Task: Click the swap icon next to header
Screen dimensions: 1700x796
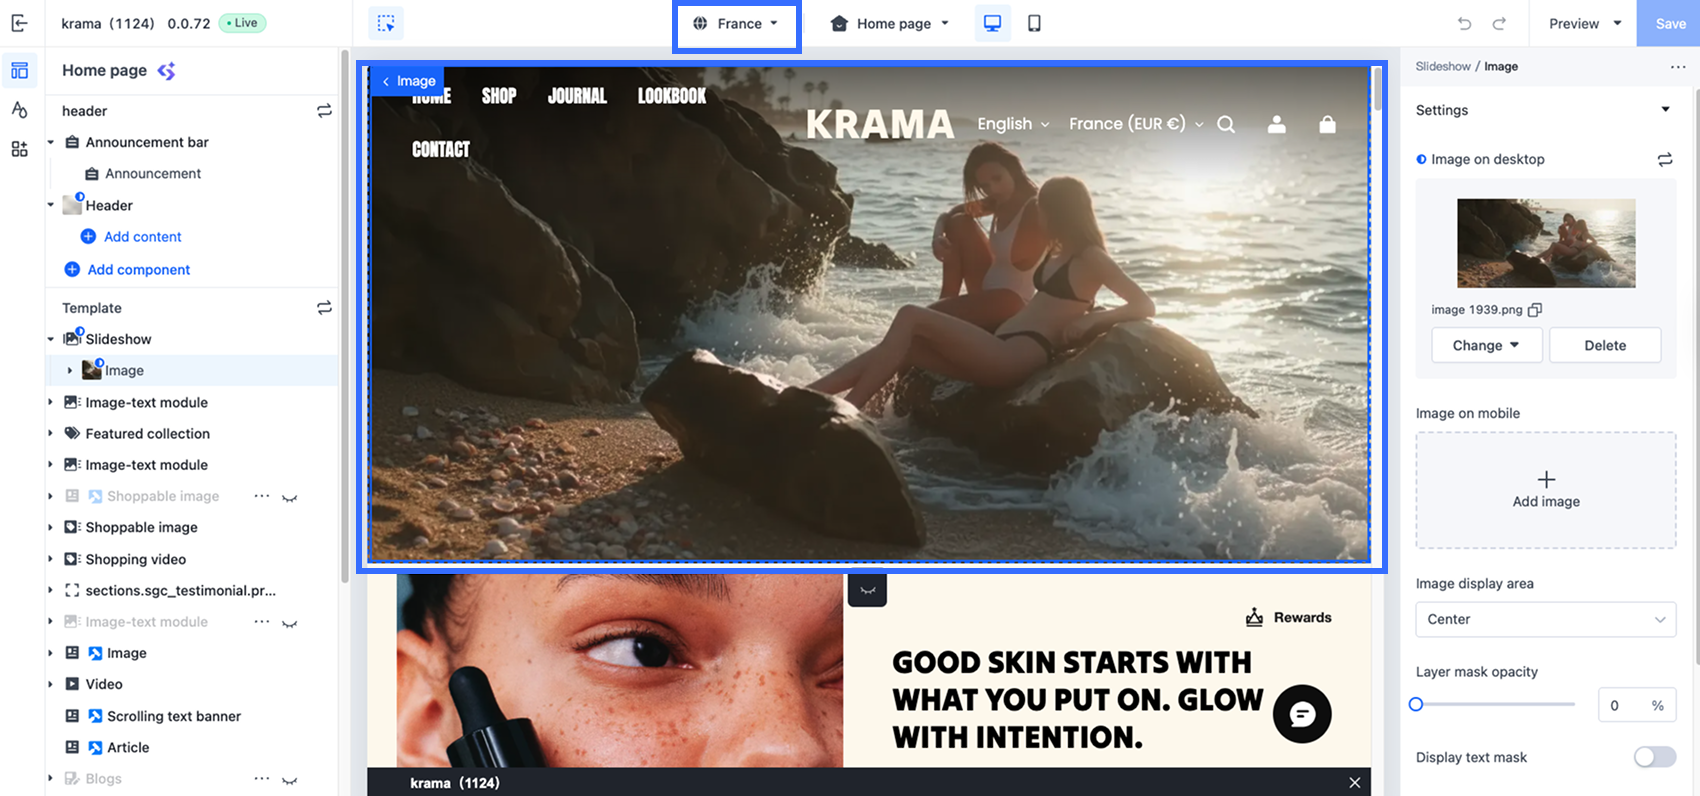Action: coord(324,111)
